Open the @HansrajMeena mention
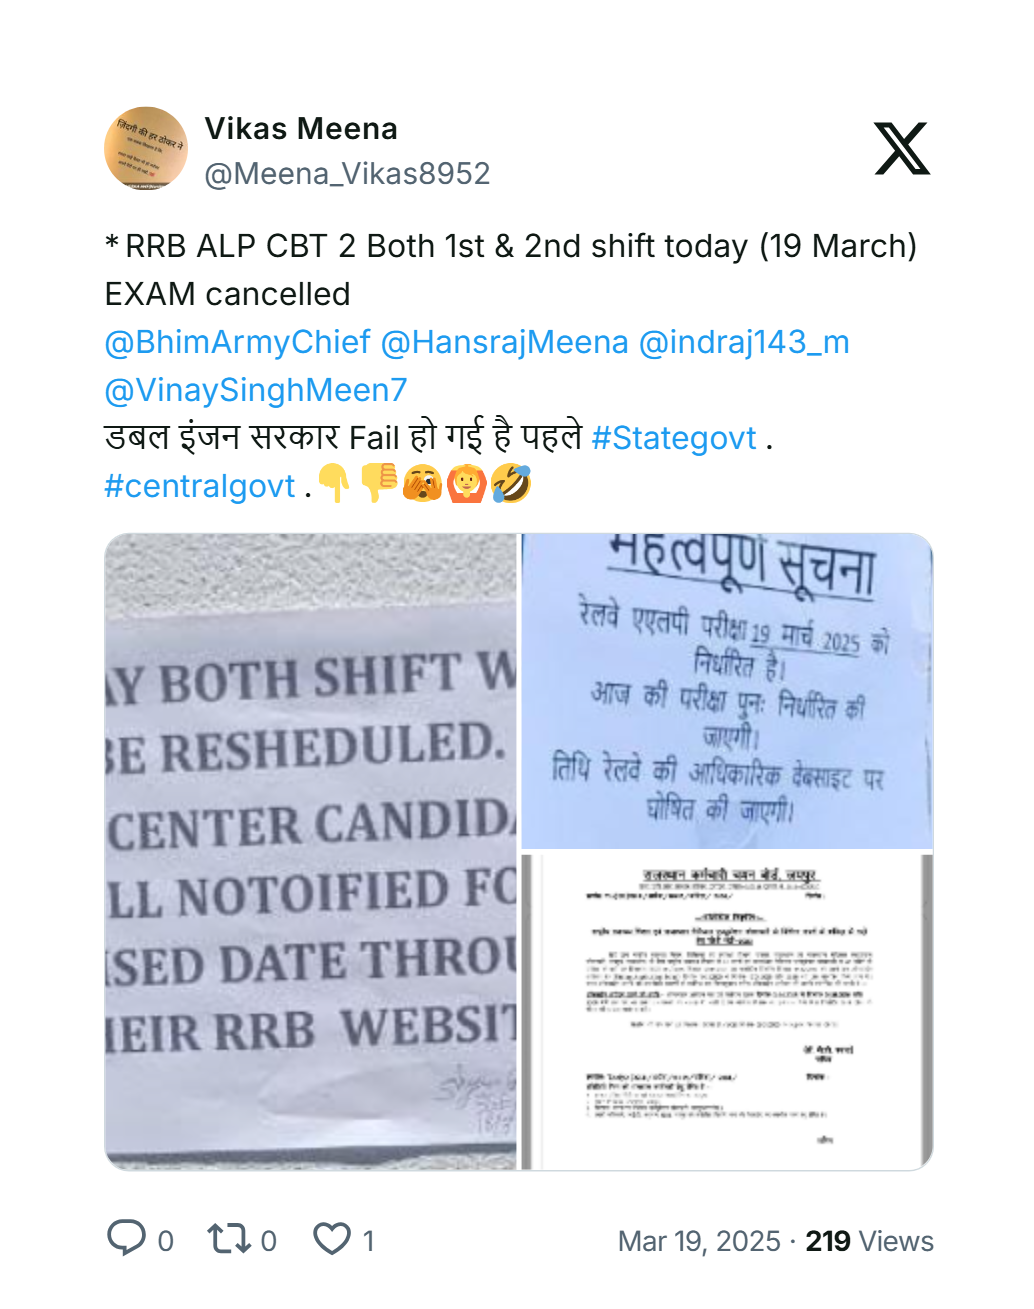The image size is (1034, 1309). (x=504, y=342)
